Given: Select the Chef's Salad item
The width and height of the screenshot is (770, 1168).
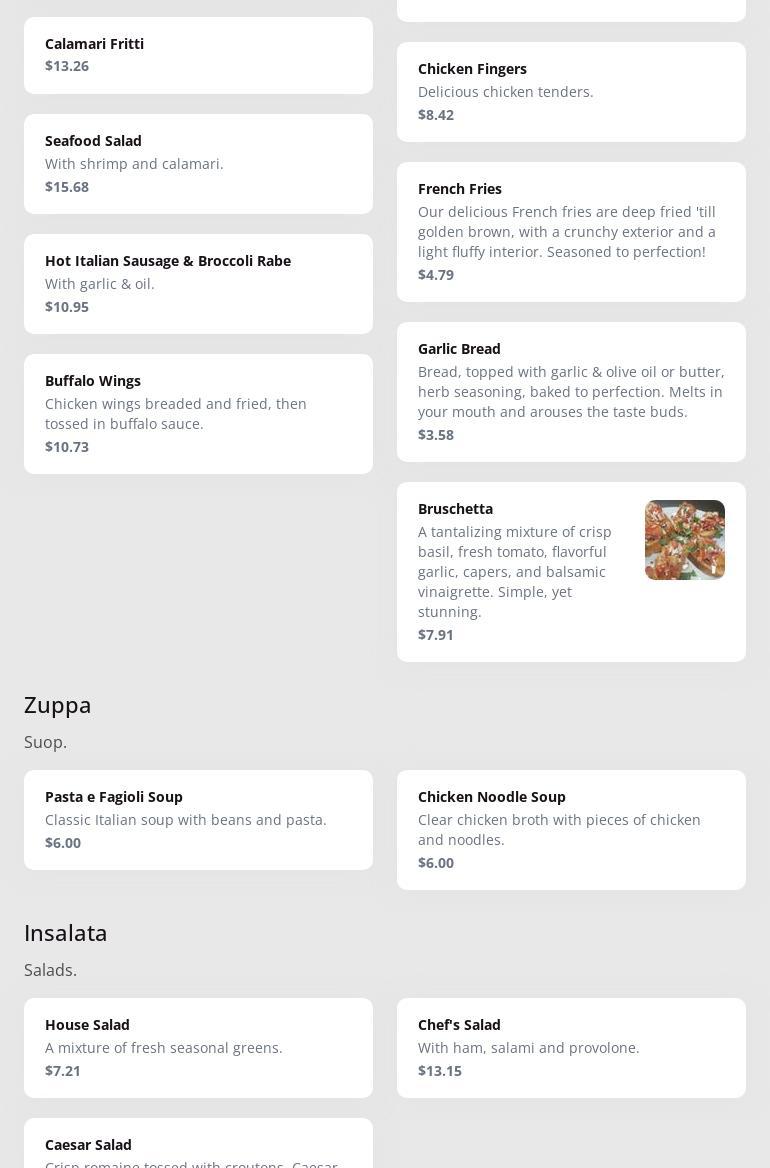Looking at the screenshot, I should click(571, 1047).
